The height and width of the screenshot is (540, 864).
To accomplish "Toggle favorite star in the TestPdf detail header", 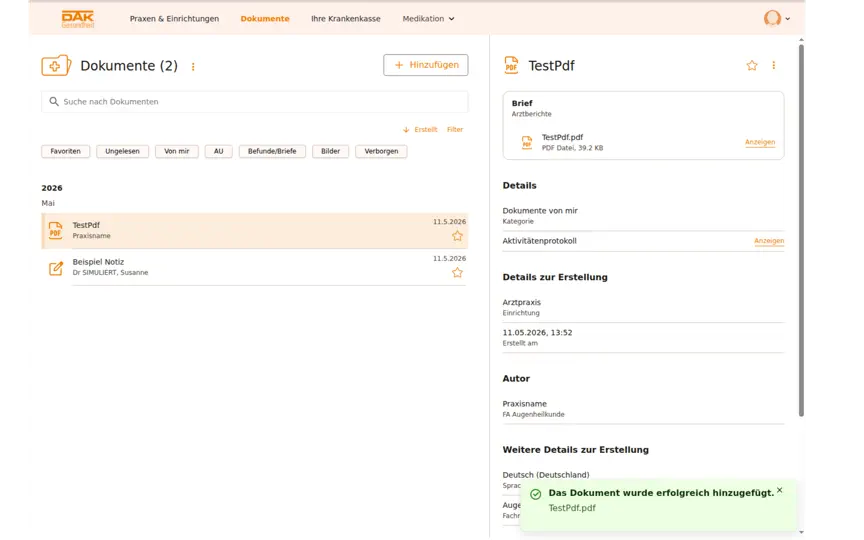I will (x=752, y=65).
